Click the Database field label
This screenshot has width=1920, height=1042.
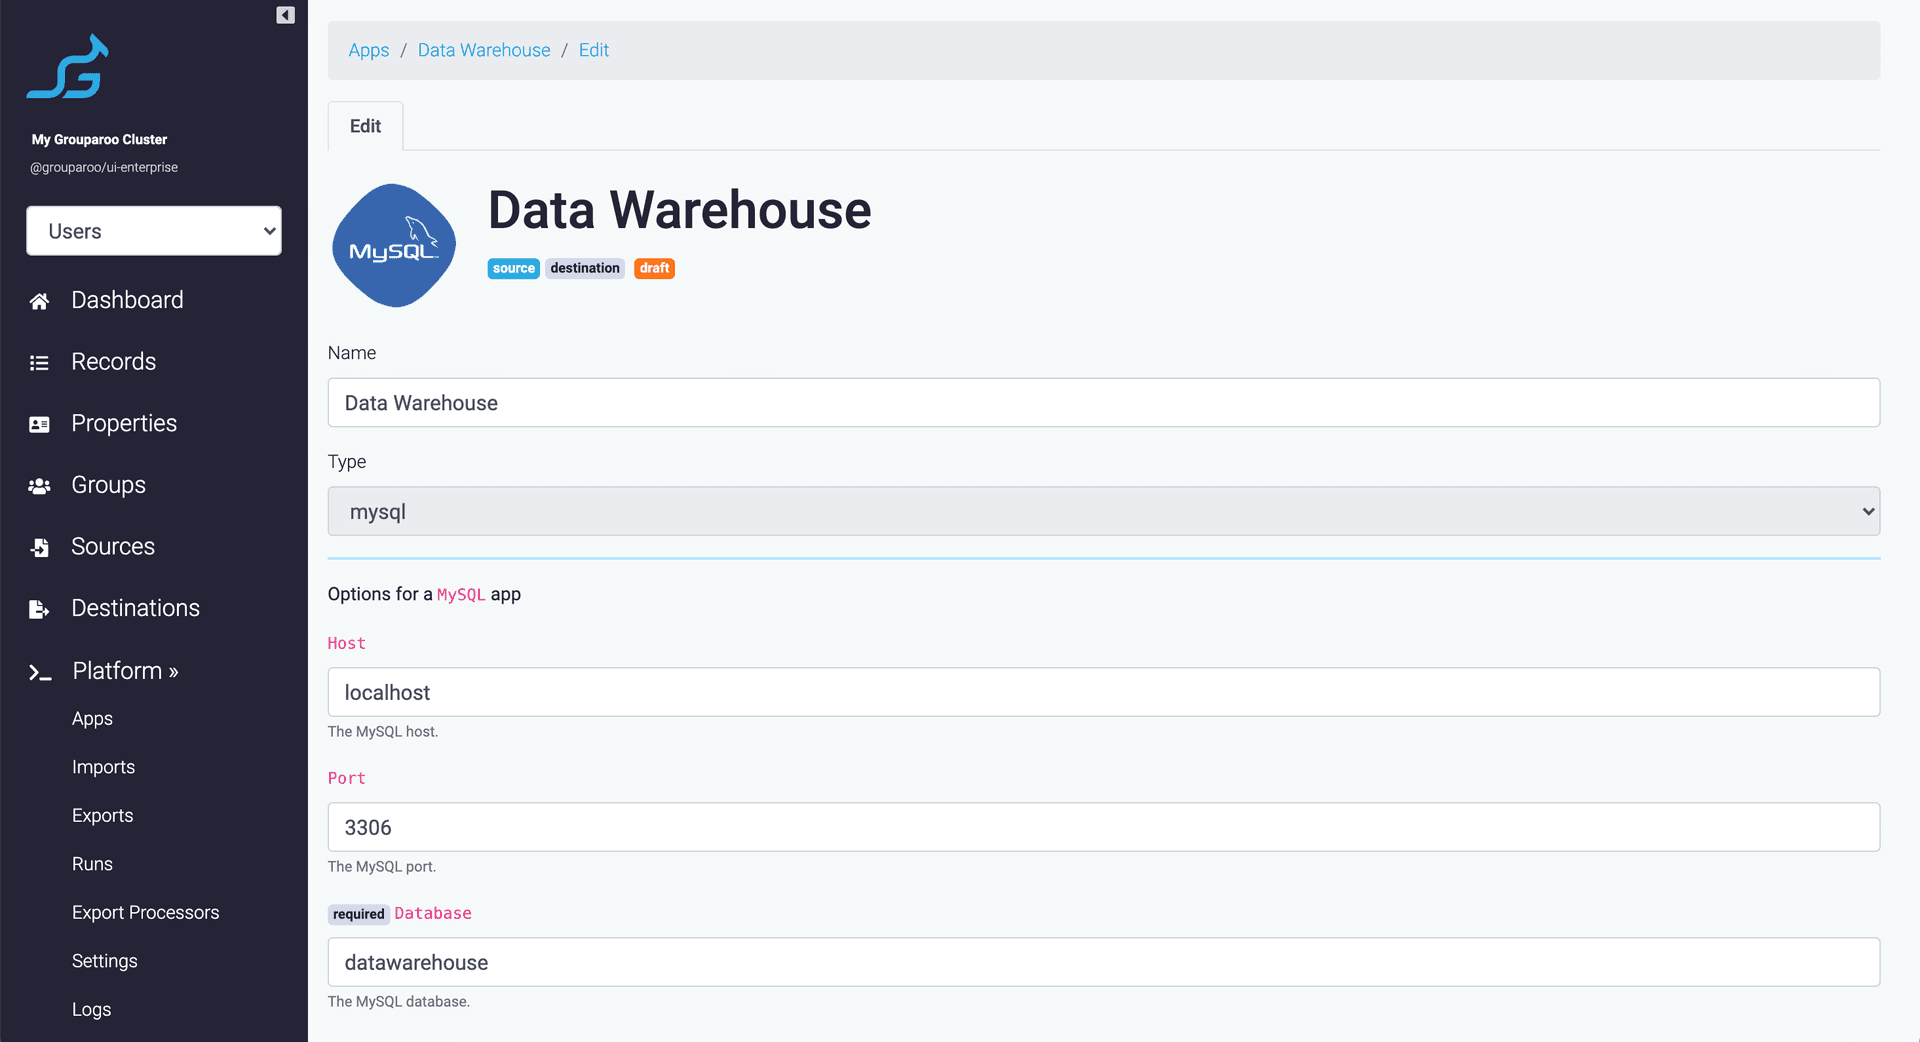point(433,914)
